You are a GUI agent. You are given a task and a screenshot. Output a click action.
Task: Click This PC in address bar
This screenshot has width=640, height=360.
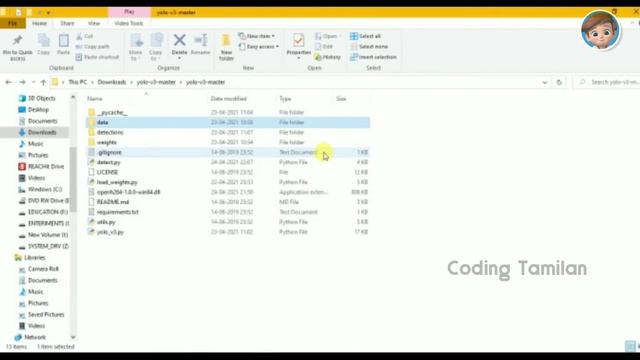(x=78, y=82)
